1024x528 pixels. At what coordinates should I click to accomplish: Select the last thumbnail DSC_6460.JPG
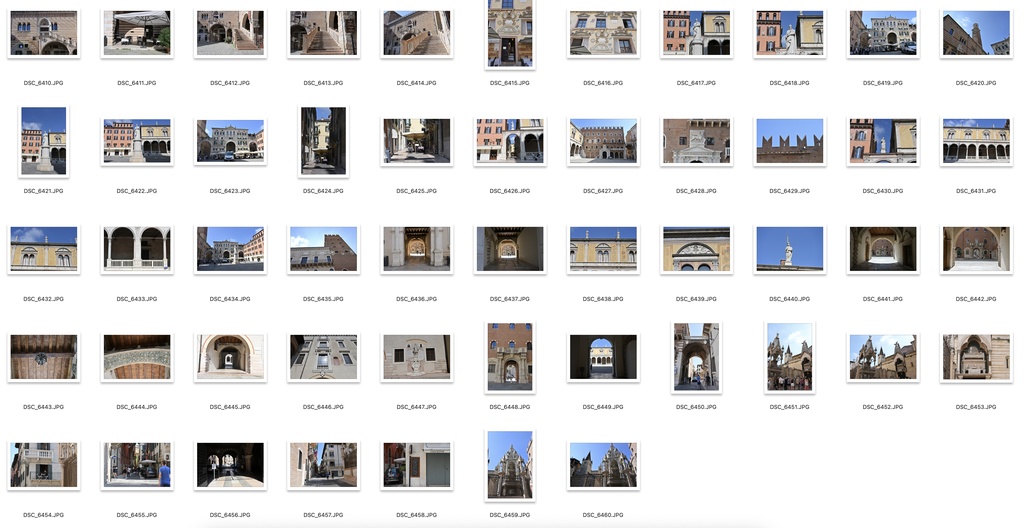[x=603, y=465]
